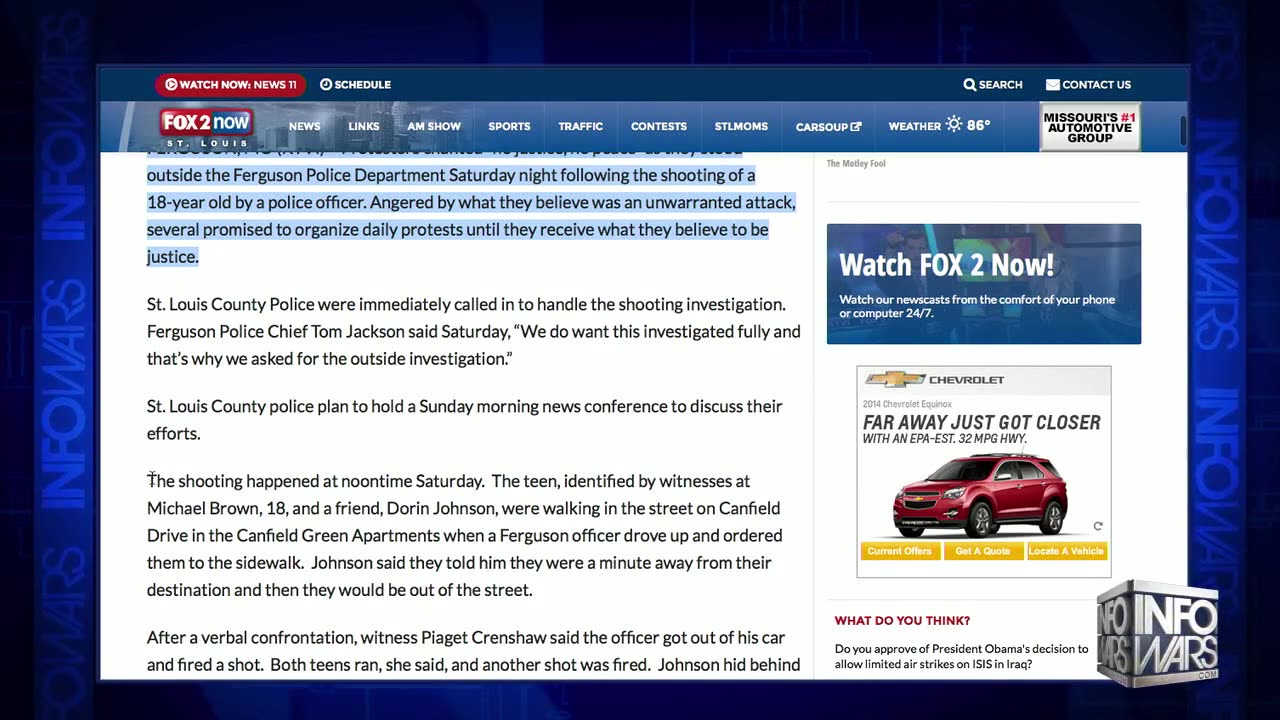Click the ad reload arrow icon
The image size is (1280, 720).
click(1098, 526)
